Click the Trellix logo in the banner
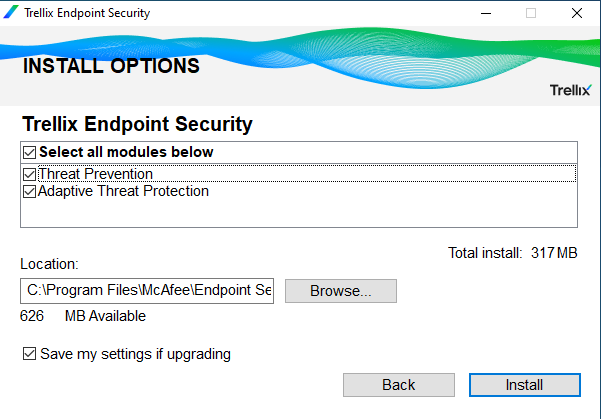Viewport: 601px width, 419px height. (x=570, y=90)
